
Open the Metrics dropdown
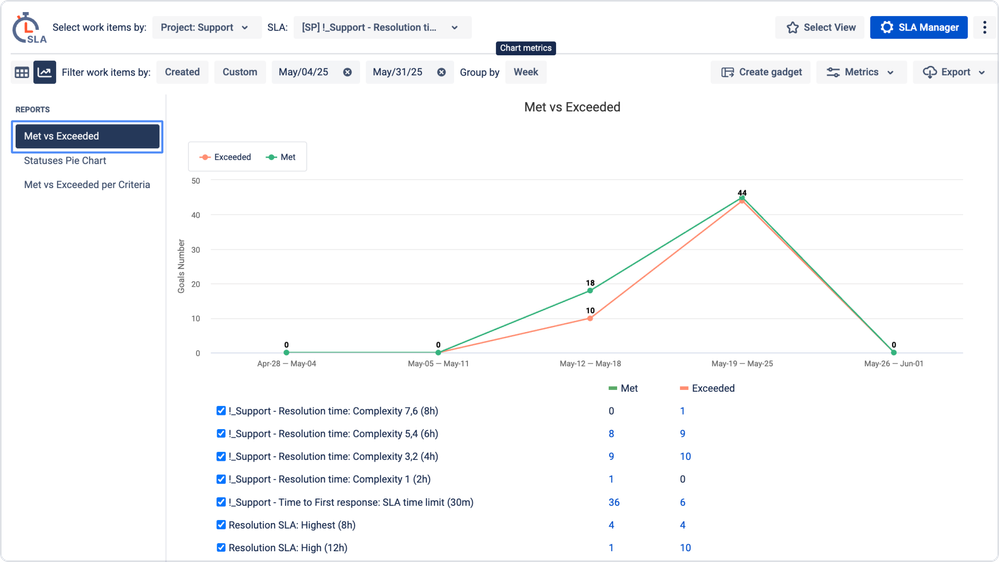[x=861, y=72]
